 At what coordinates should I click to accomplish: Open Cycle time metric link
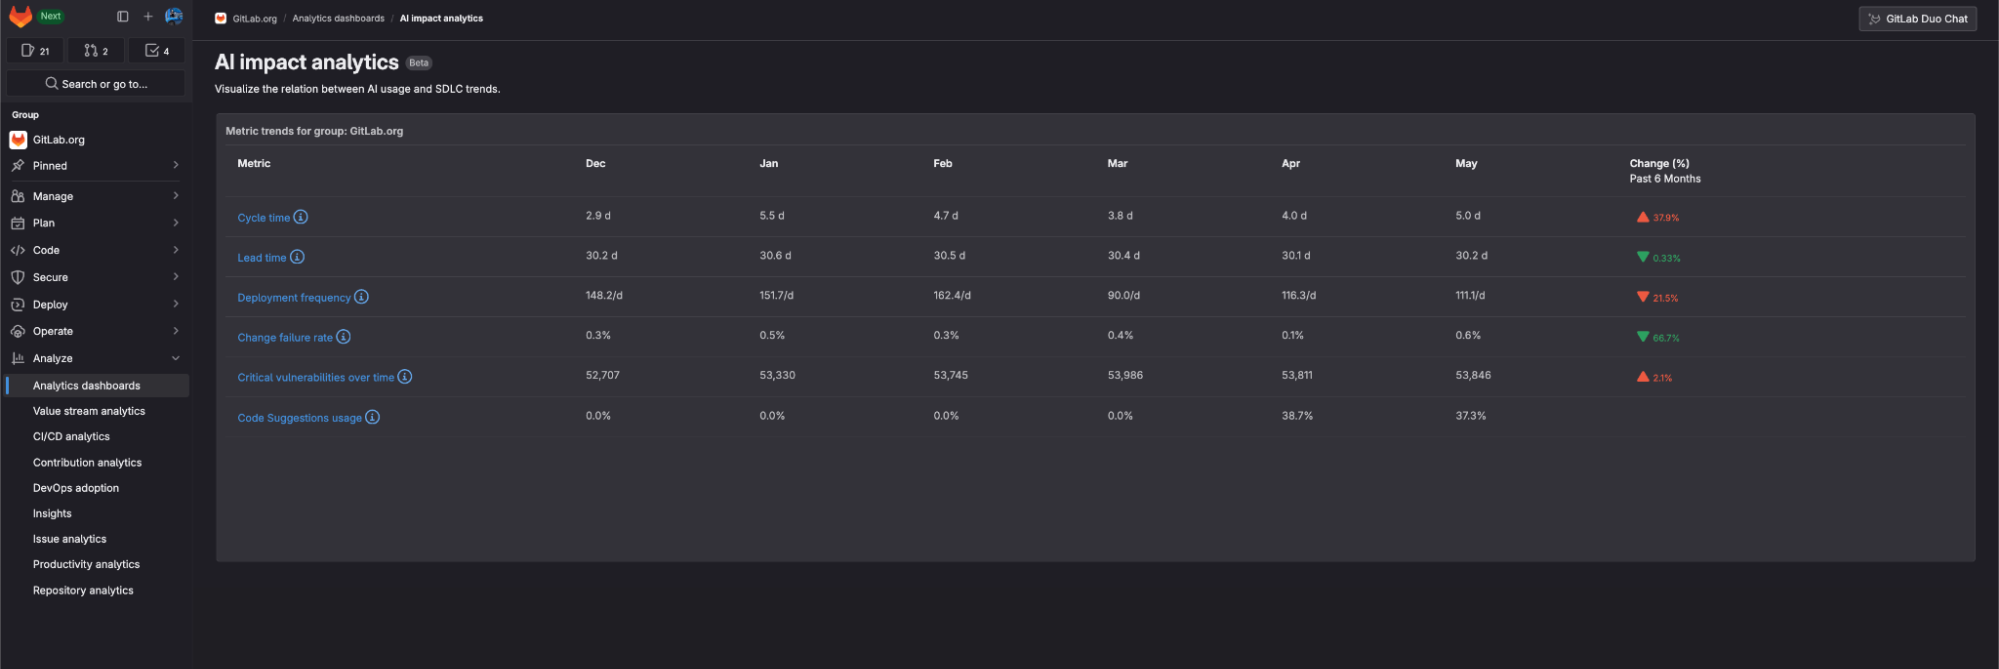click(263, 217)
